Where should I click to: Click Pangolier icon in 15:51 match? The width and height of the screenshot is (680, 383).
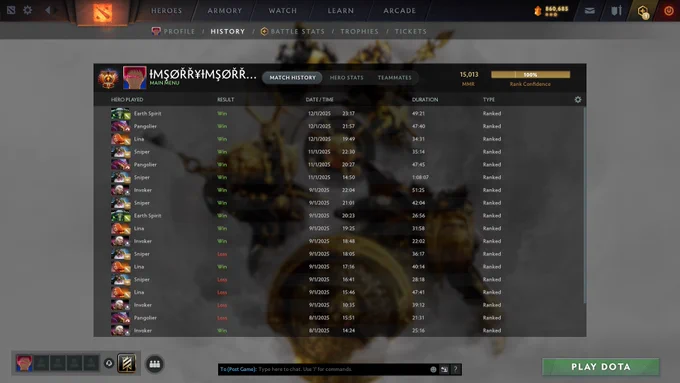click(121, 318)
